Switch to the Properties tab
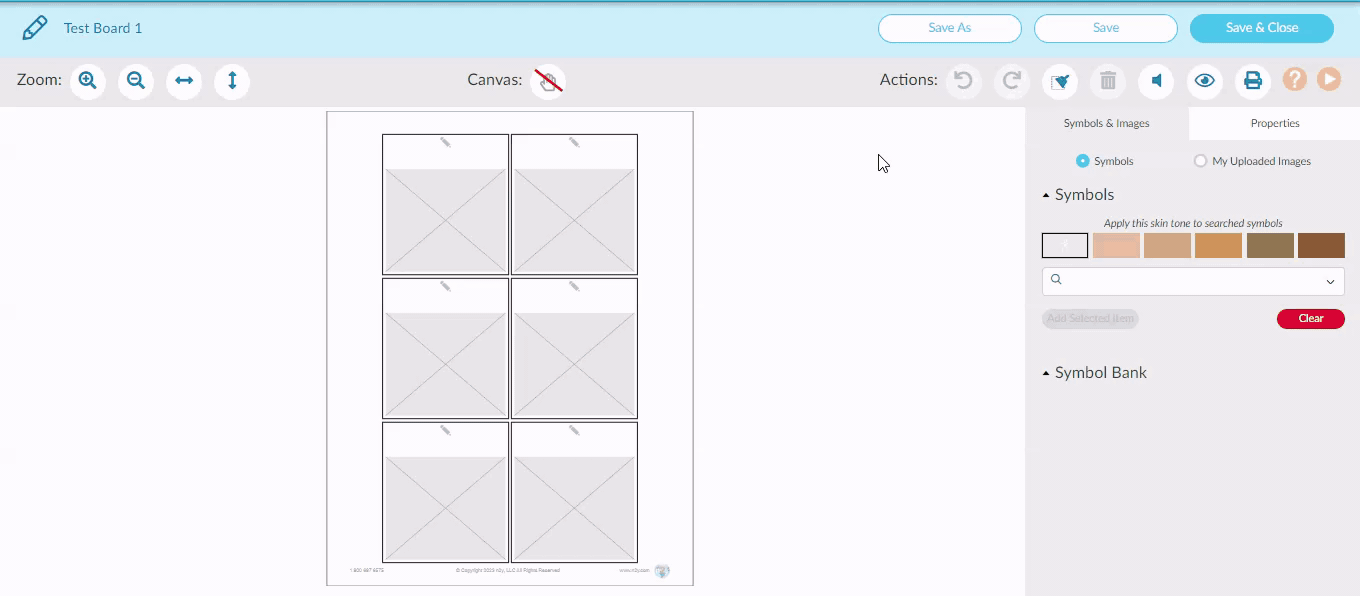Viewport: 1360px width, 596px height. click(1275, 123)
